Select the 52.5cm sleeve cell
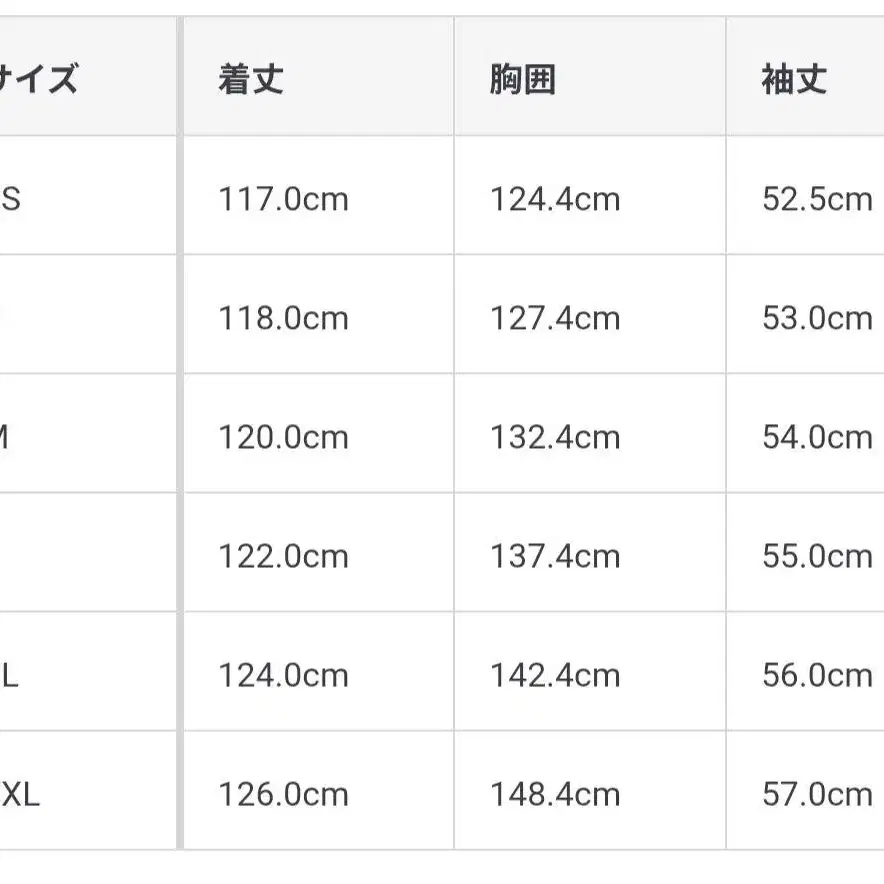This screenshot has width=884, height=884. [817, 199]
